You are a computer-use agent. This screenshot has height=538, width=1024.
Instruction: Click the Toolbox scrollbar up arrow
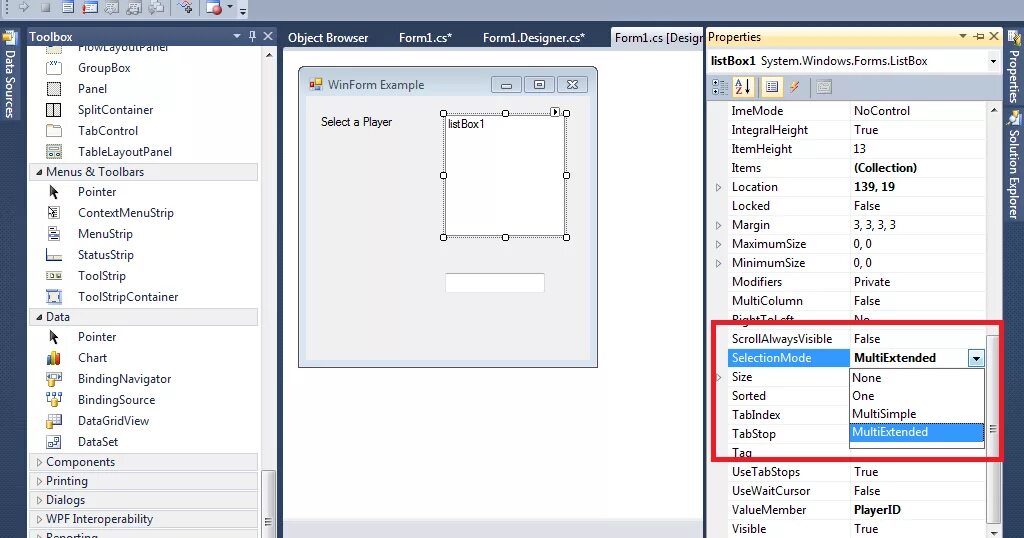click(x=269, y=55)
